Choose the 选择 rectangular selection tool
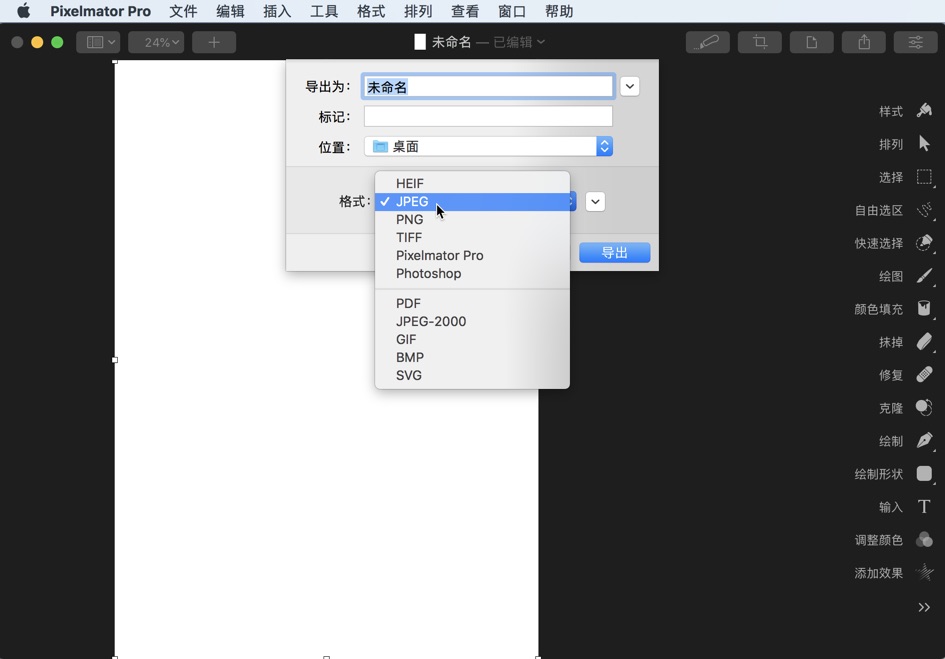 pos(924,177)
